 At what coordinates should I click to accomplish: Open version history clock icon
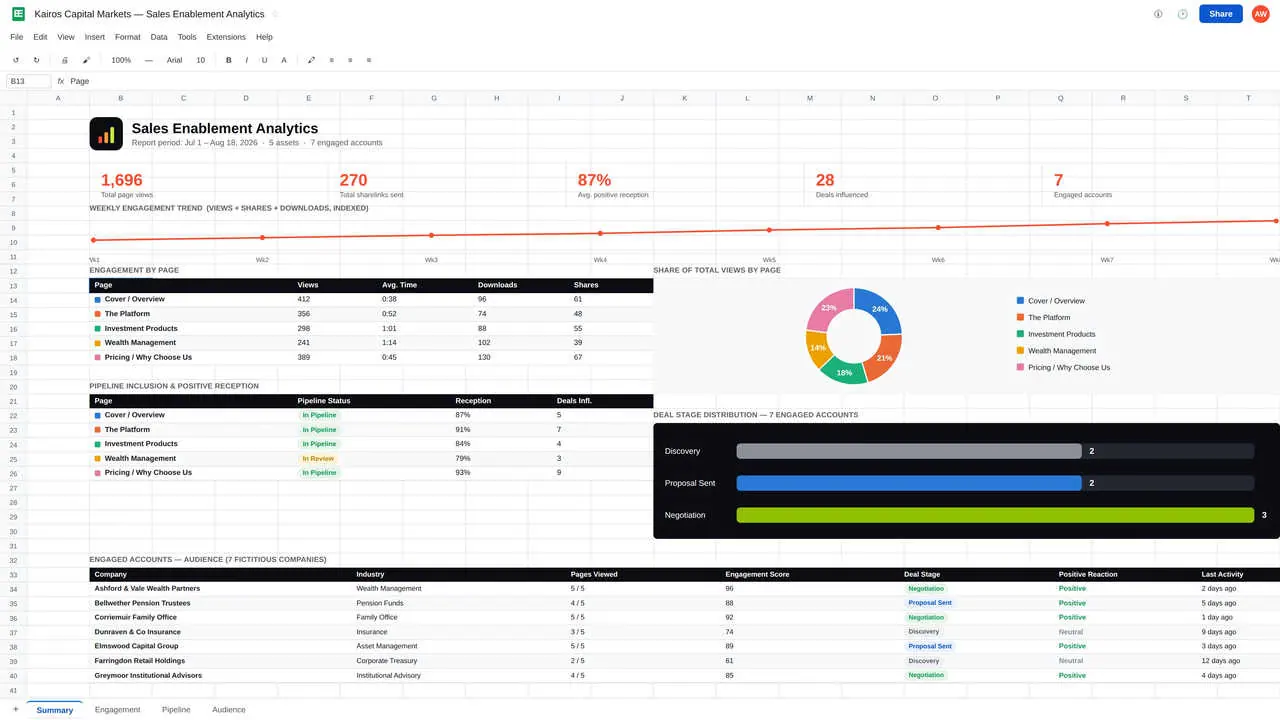(x=1182, y=14)
